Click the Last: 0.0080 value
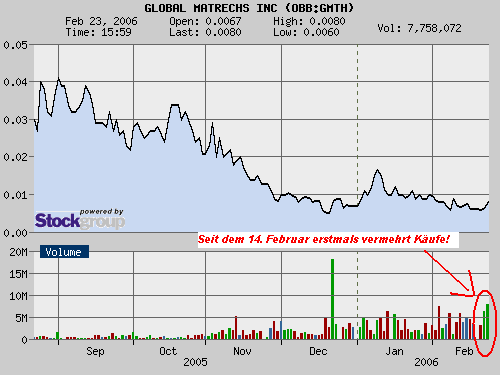This screenshot has height=375, width=500. click(x=205, y=32)
